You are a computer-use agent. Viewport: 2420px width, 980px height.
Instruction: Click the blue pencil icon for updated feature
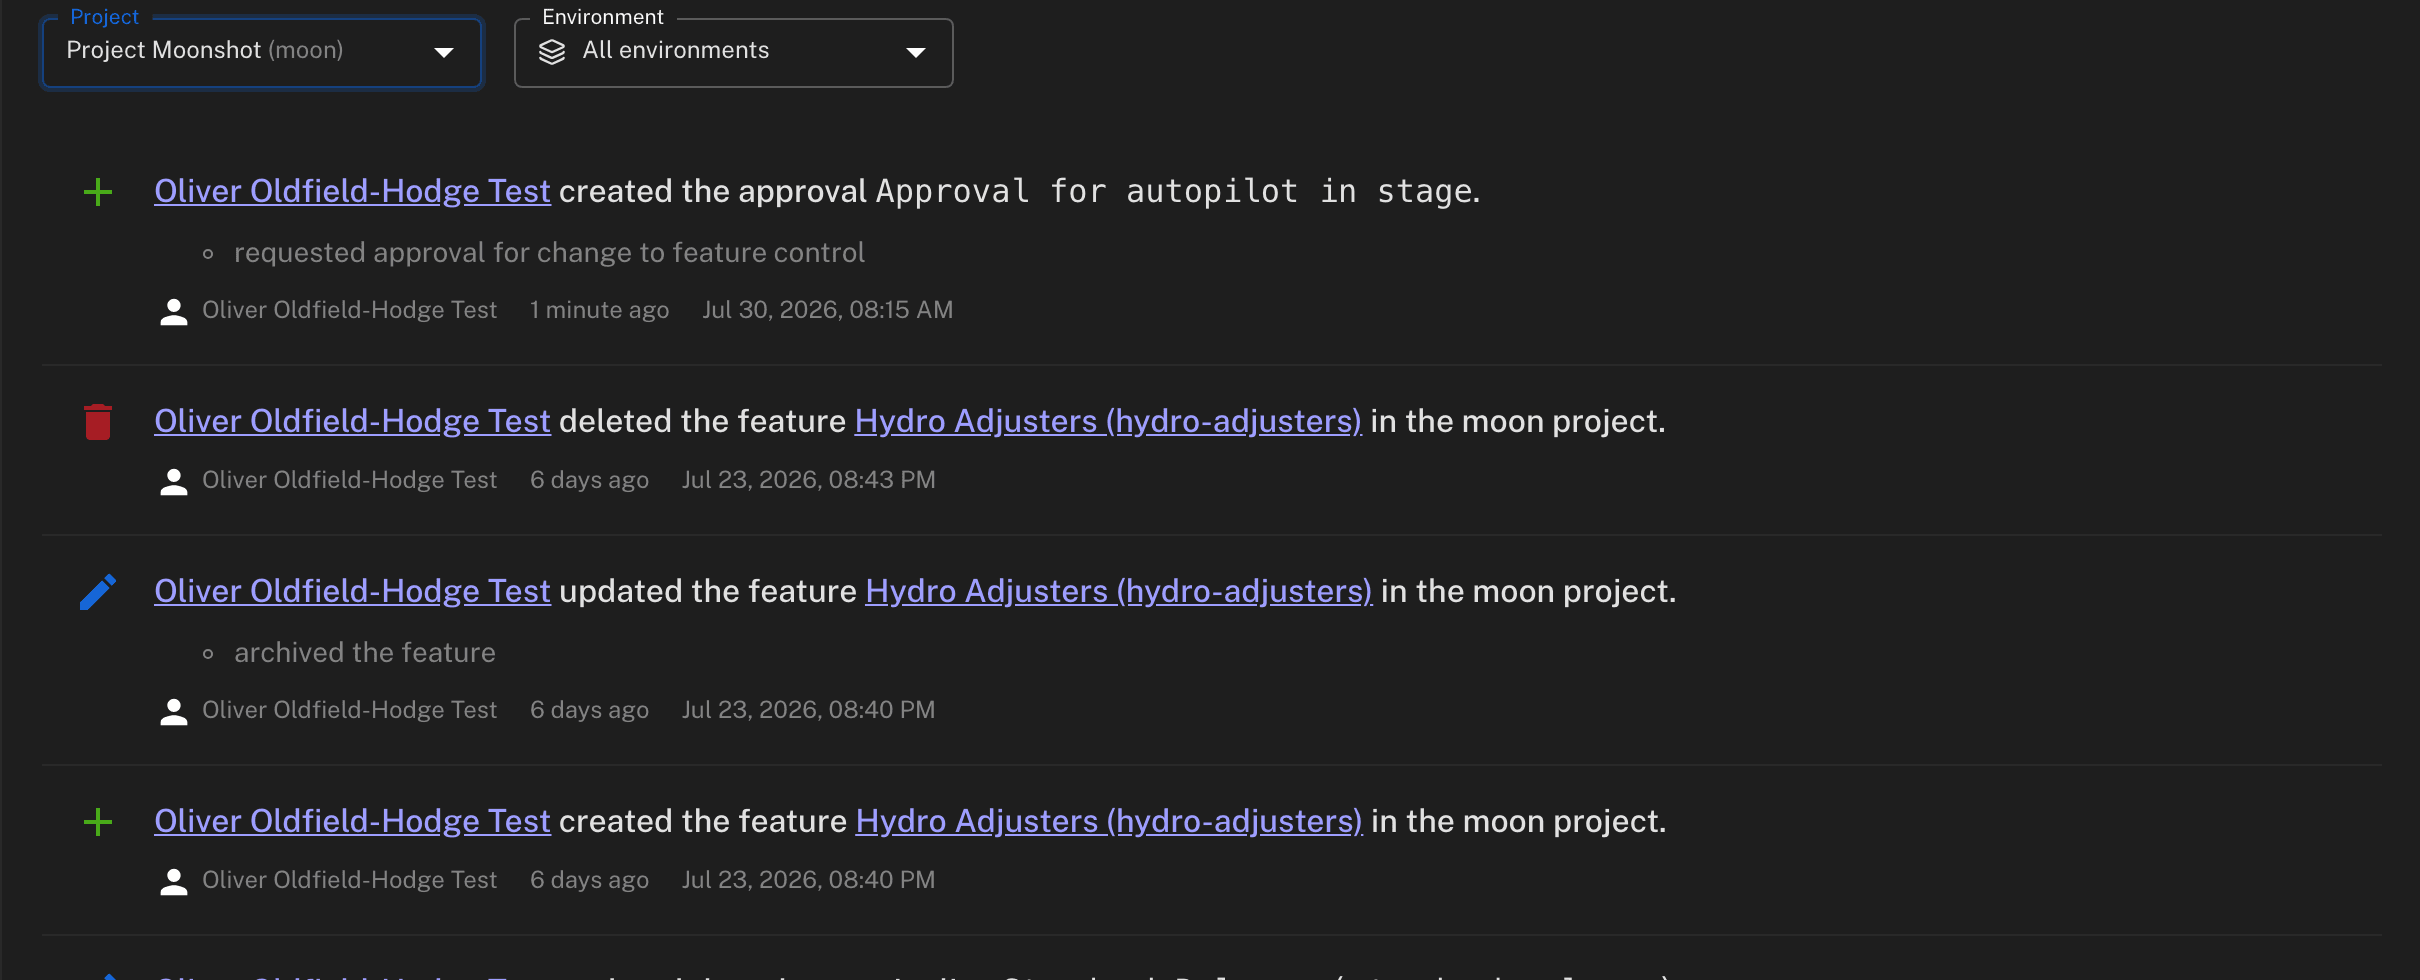point(98,592)
